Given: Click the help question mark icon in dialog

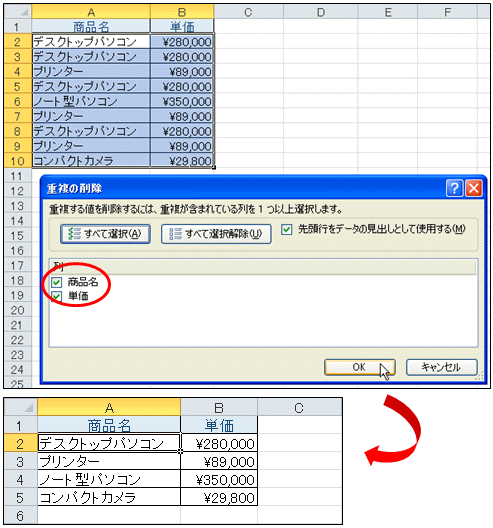Looking at the screenshot, I should coord(454,188).
